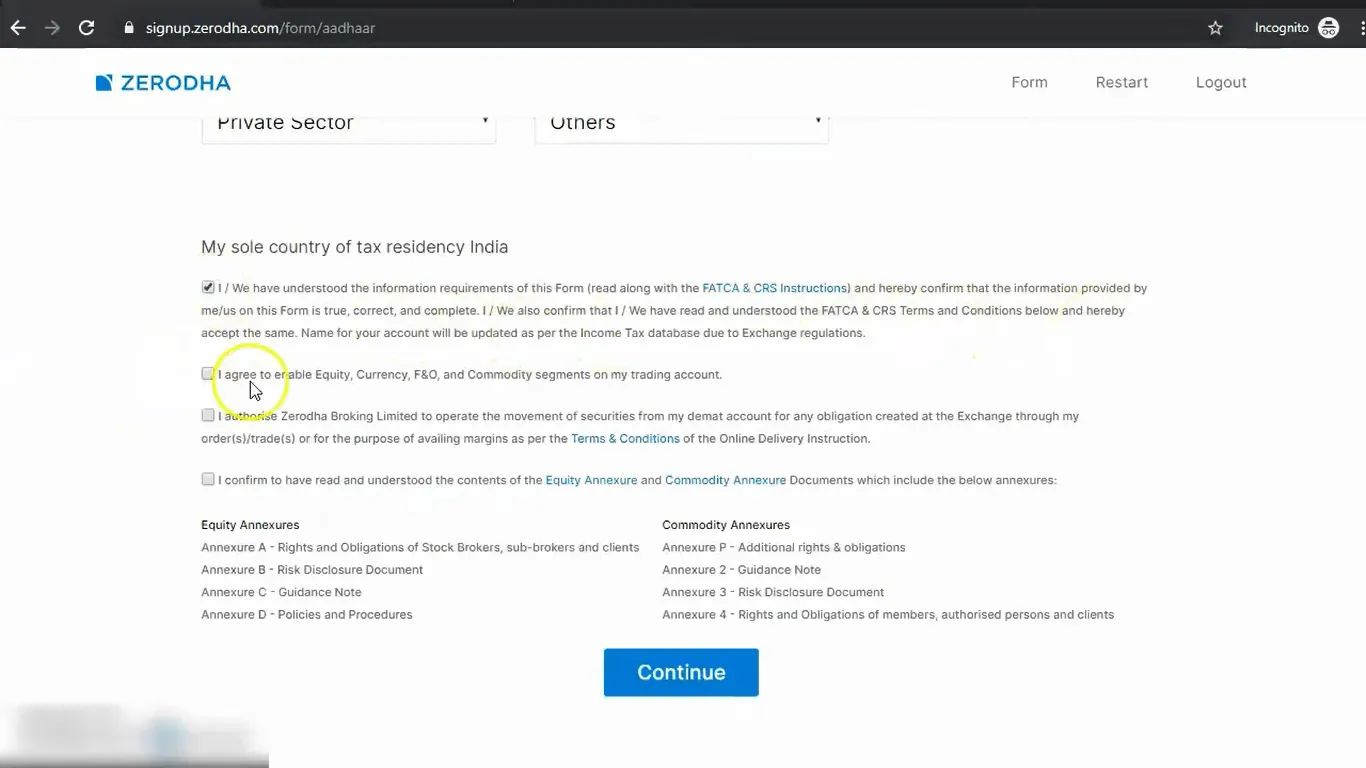This screenshot has height=768, width=1366.
Task: Click the 'Commodity Annexures' heading
Action: click(726, 525)
